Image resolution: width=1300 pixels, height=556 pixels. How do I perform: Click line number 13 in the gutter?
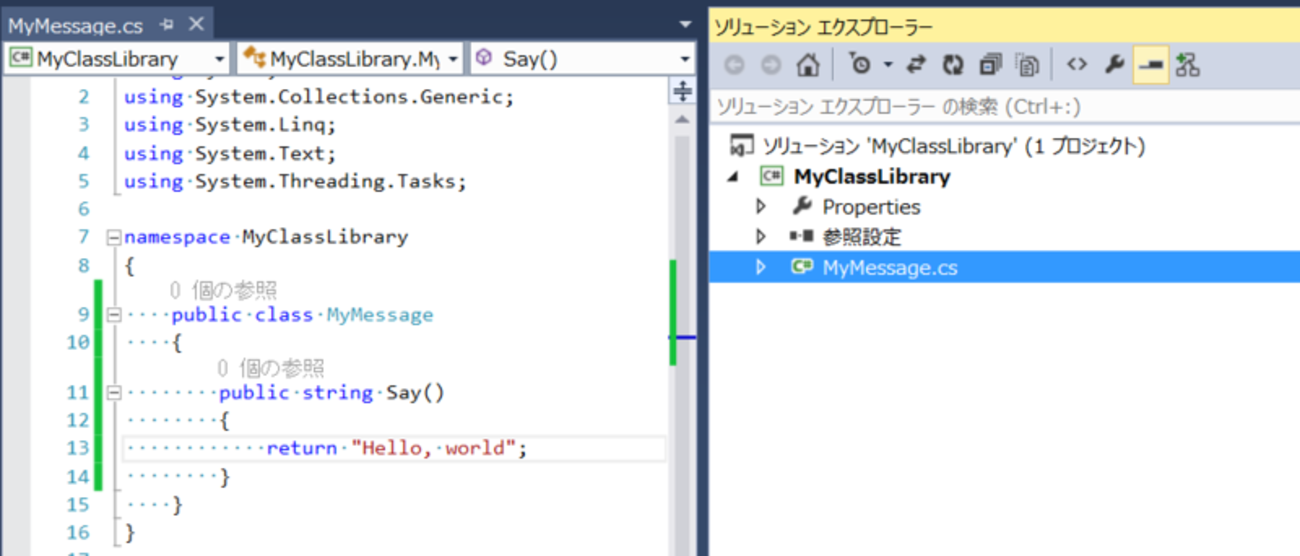coord(78,449)
